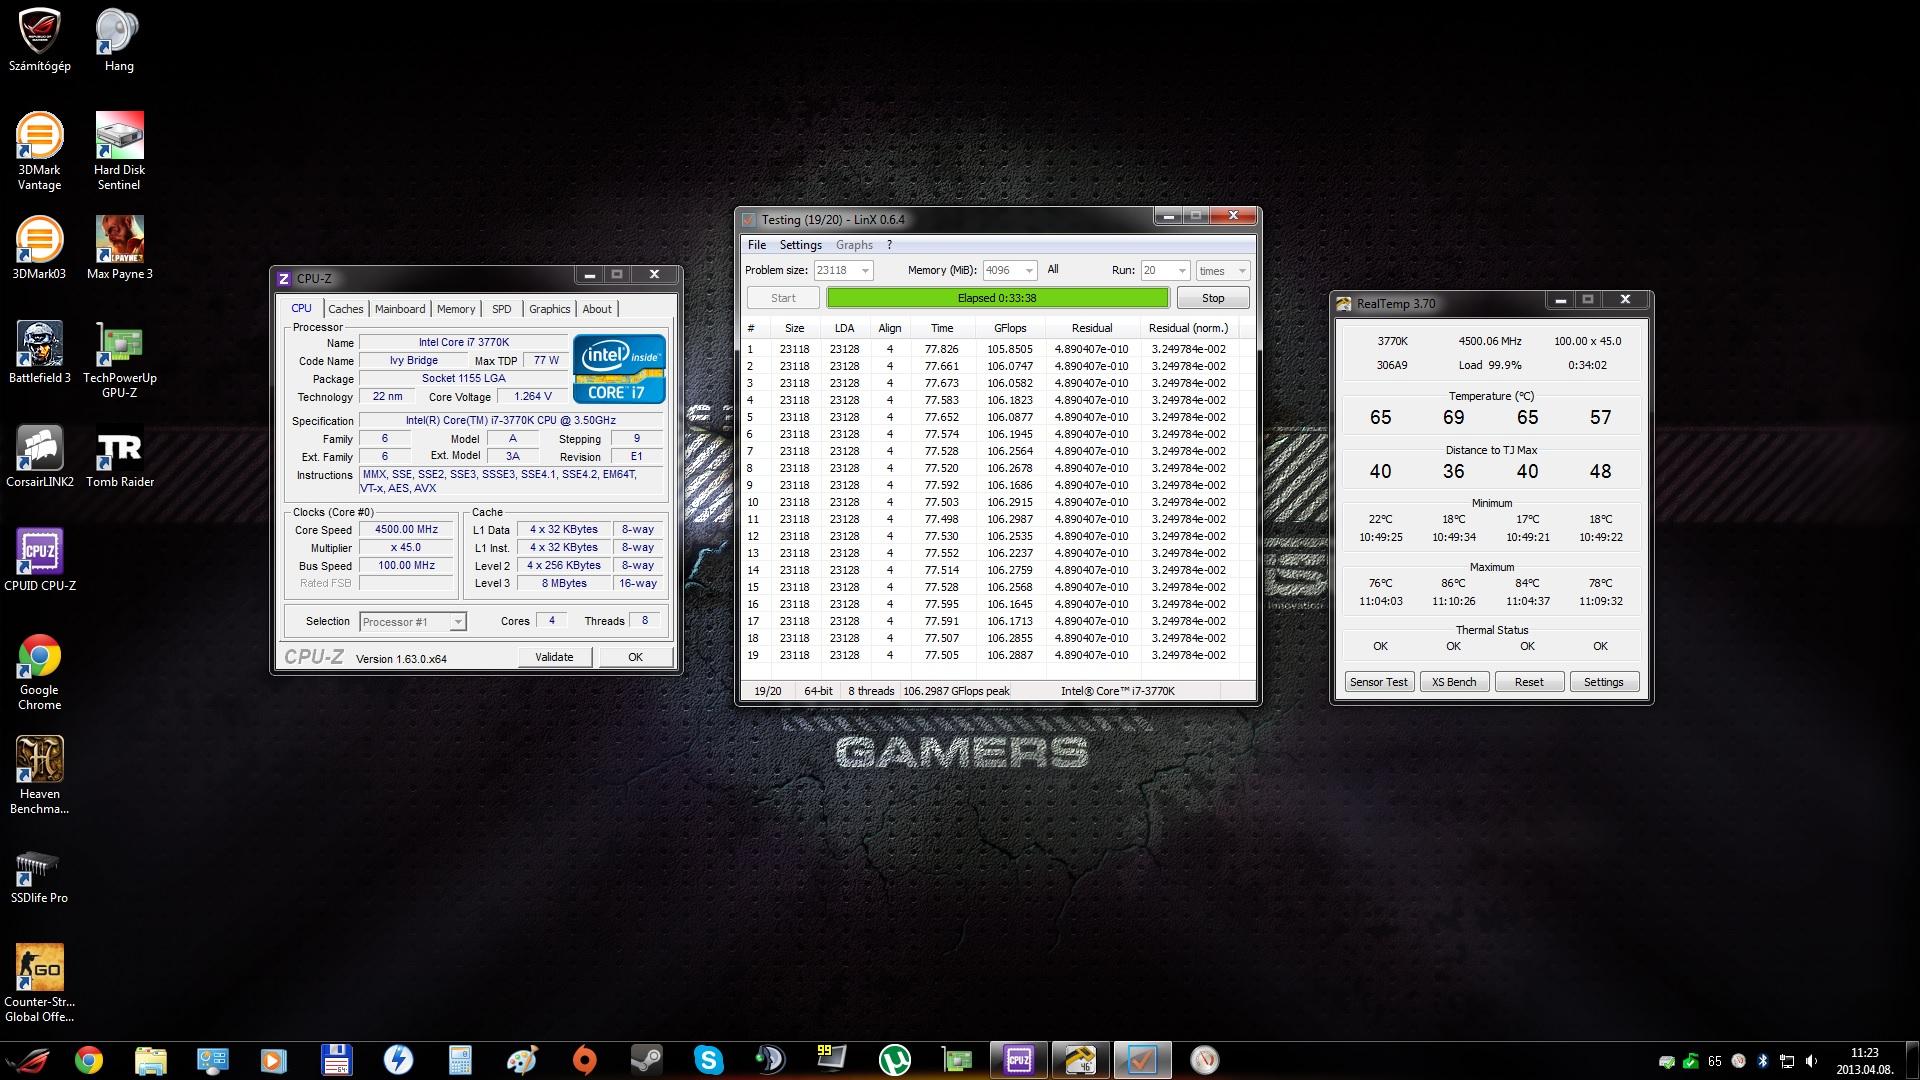
Task: Open Paint palette icon in taskbar
Action: 522,1060
